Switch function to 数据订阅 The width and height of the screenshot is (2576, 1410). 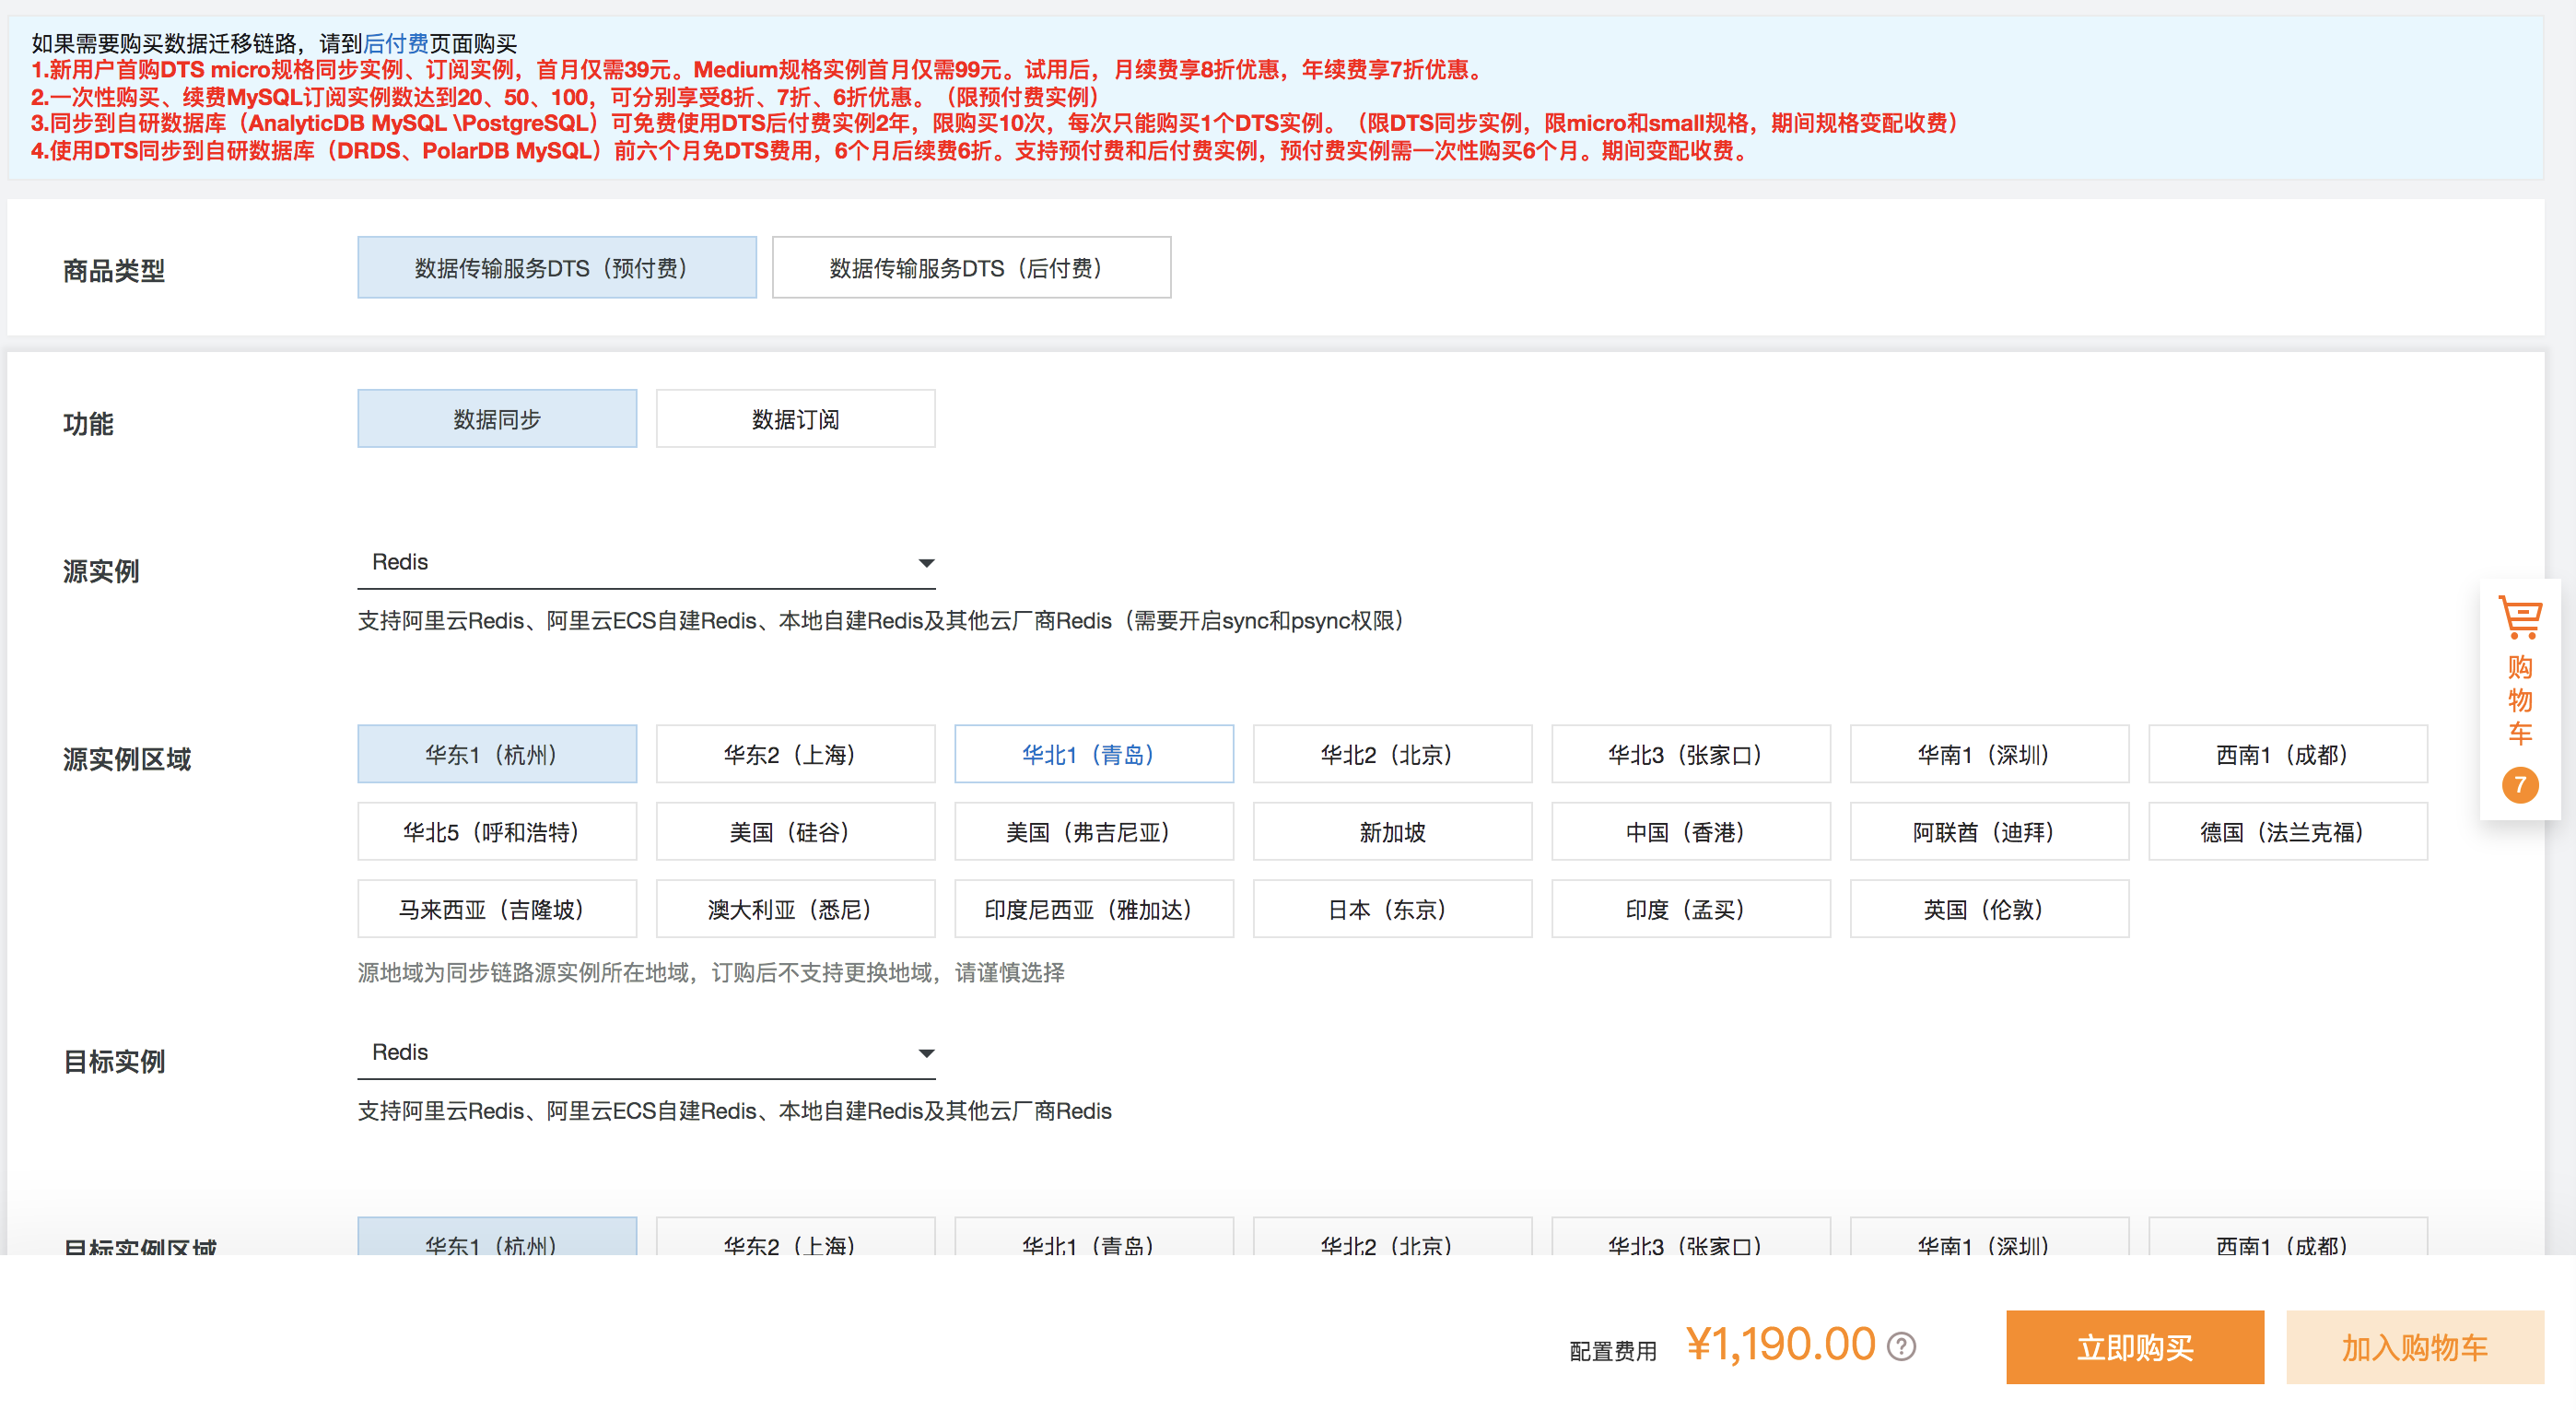(x=795, y=419)
